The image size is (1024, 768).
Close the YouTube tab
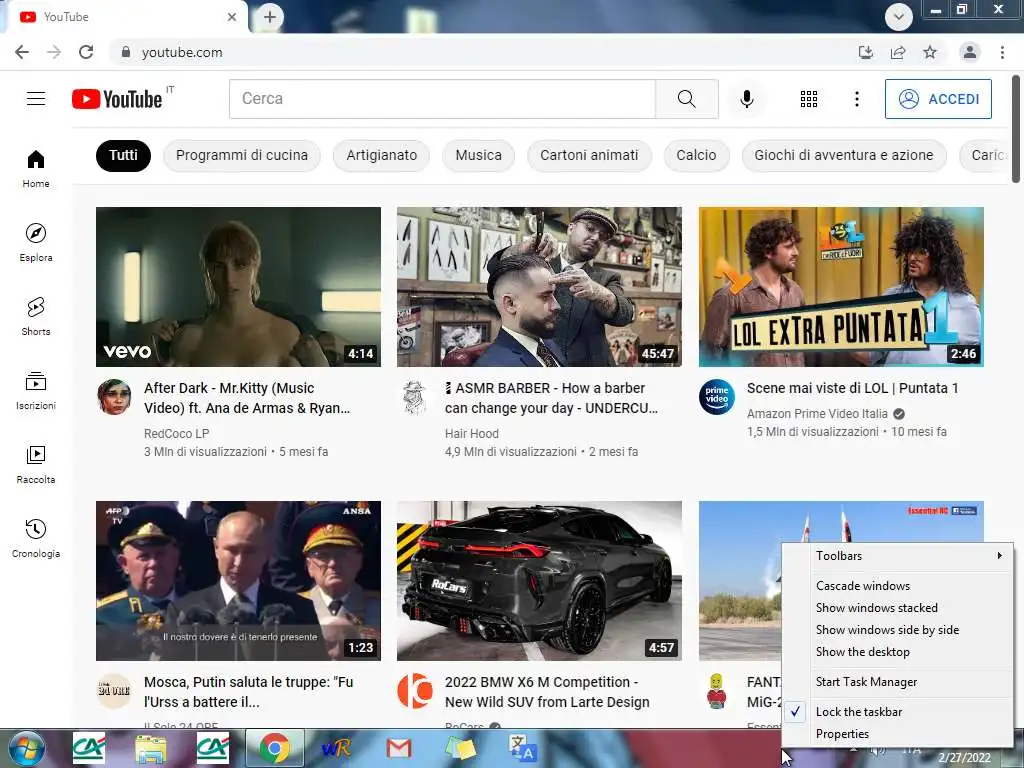click(232, 17)
